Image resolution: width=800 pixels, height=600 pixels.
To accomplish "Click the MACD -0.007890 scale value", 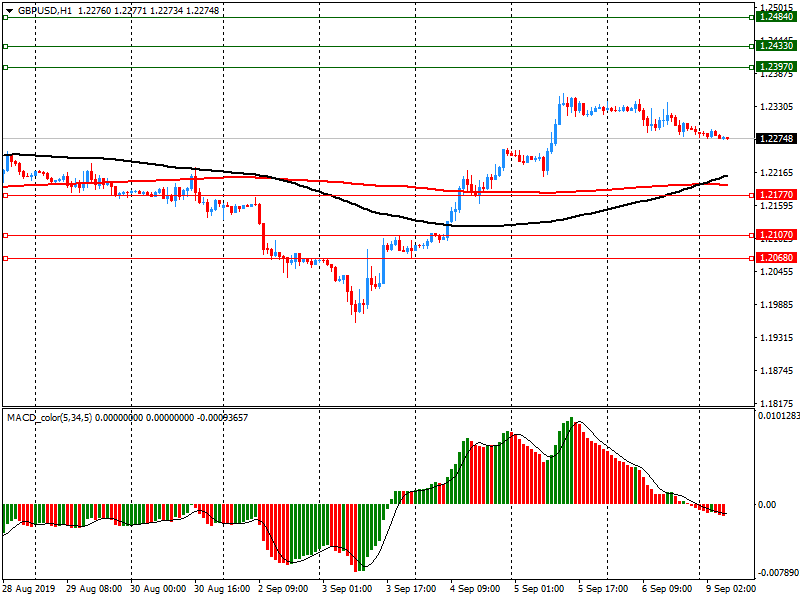I will [x=779, y=572].
